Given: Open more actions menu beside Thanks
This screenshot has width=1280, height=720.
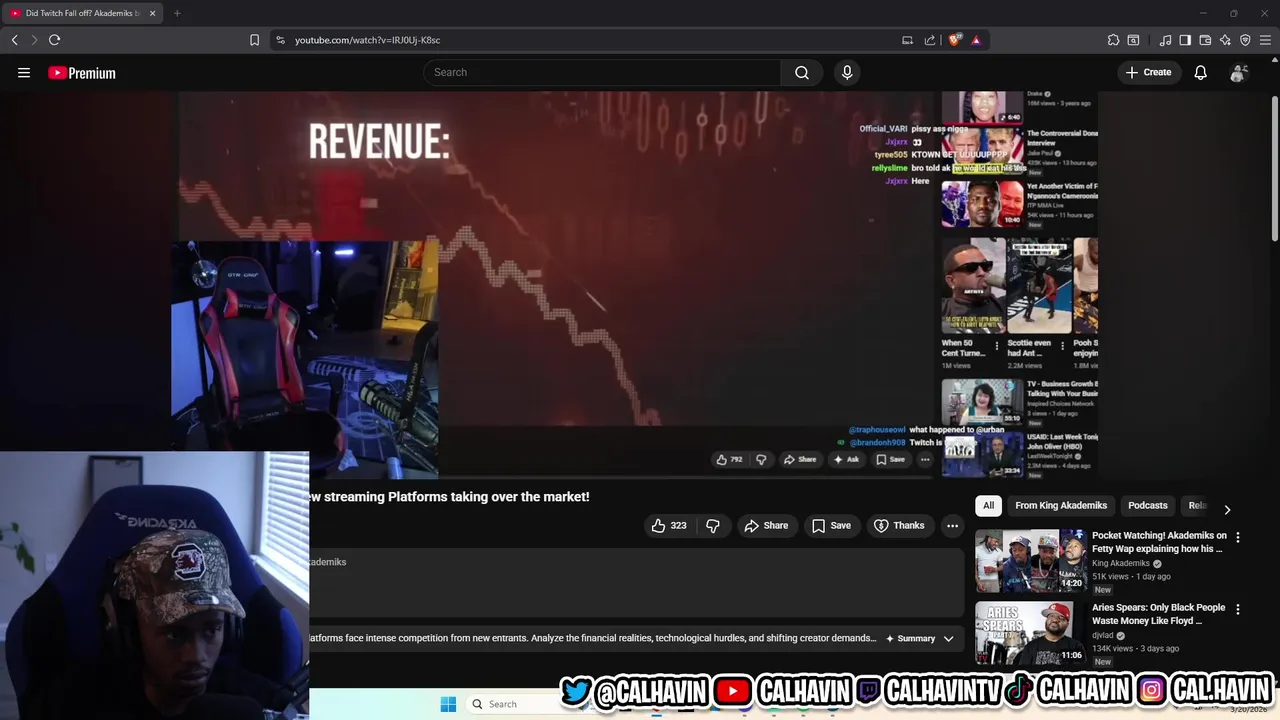Looking at the screenshot, I should pyautogui.click(x=952, y=525).
